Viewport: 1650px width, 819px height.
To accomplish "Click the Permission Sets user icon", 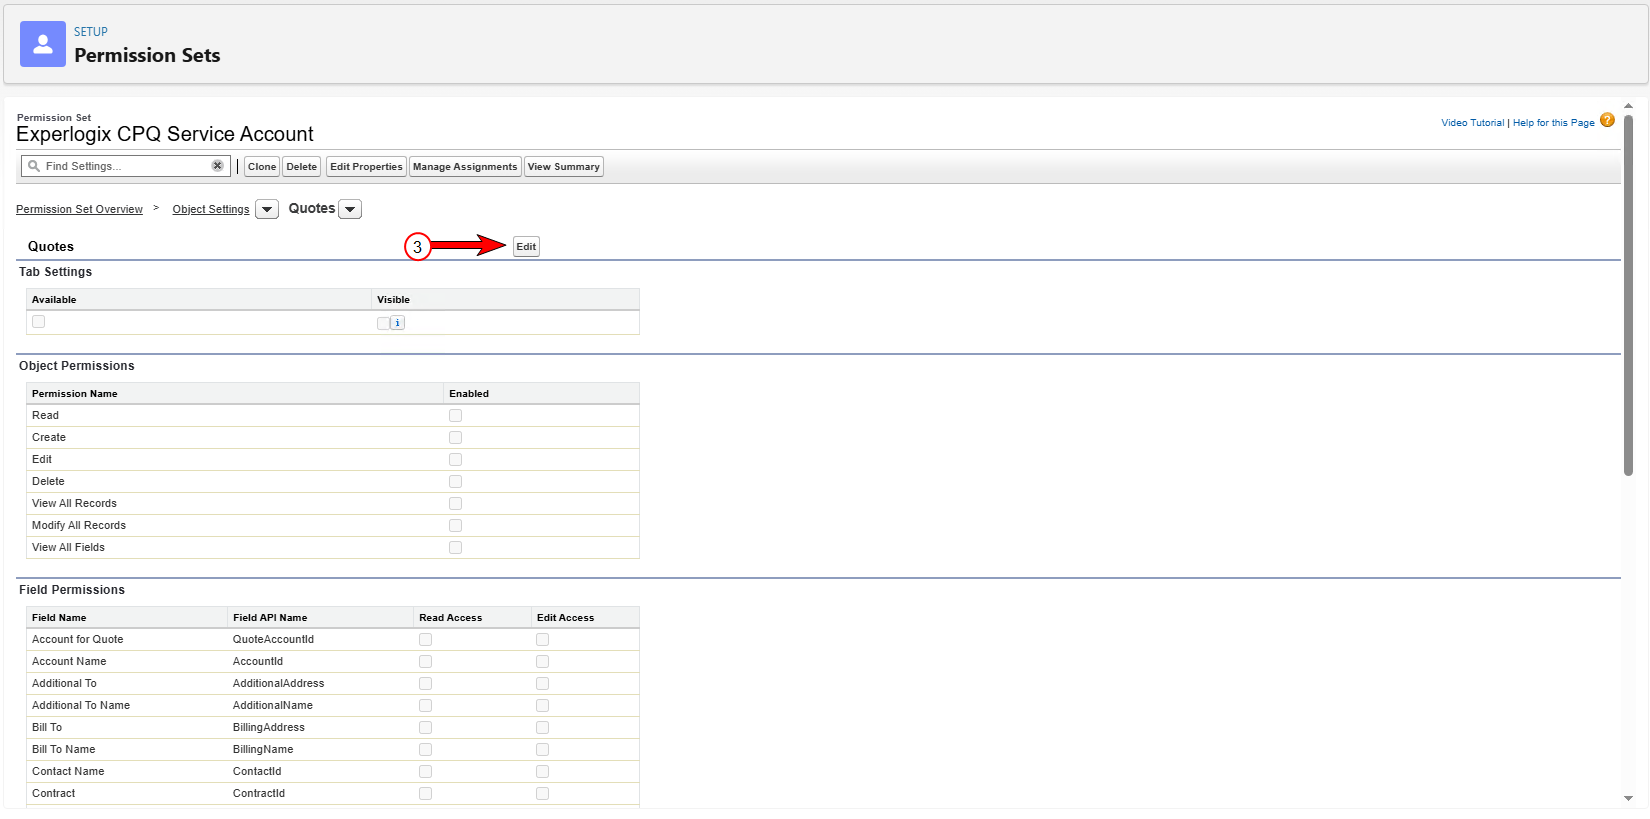I will 43,44.
